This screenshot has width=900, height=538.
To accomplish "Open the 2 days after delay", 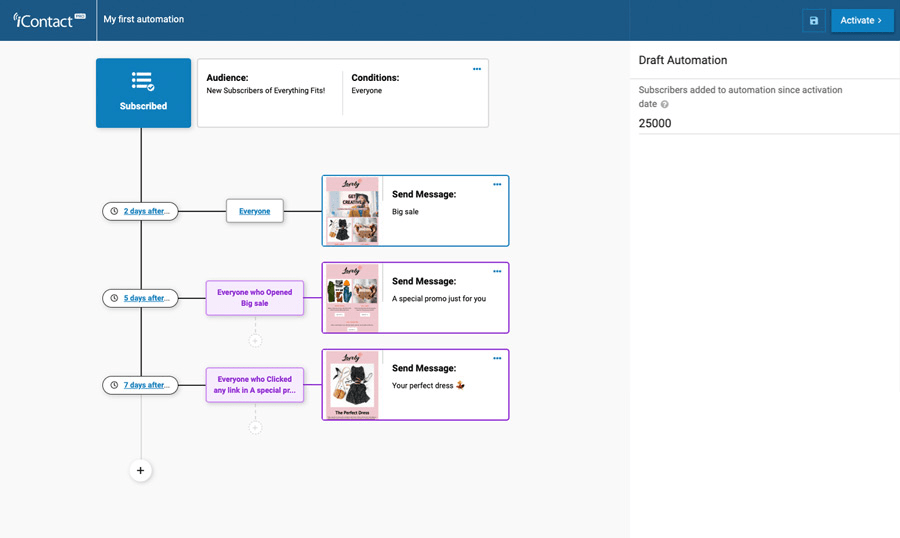I will click(140, 211).
